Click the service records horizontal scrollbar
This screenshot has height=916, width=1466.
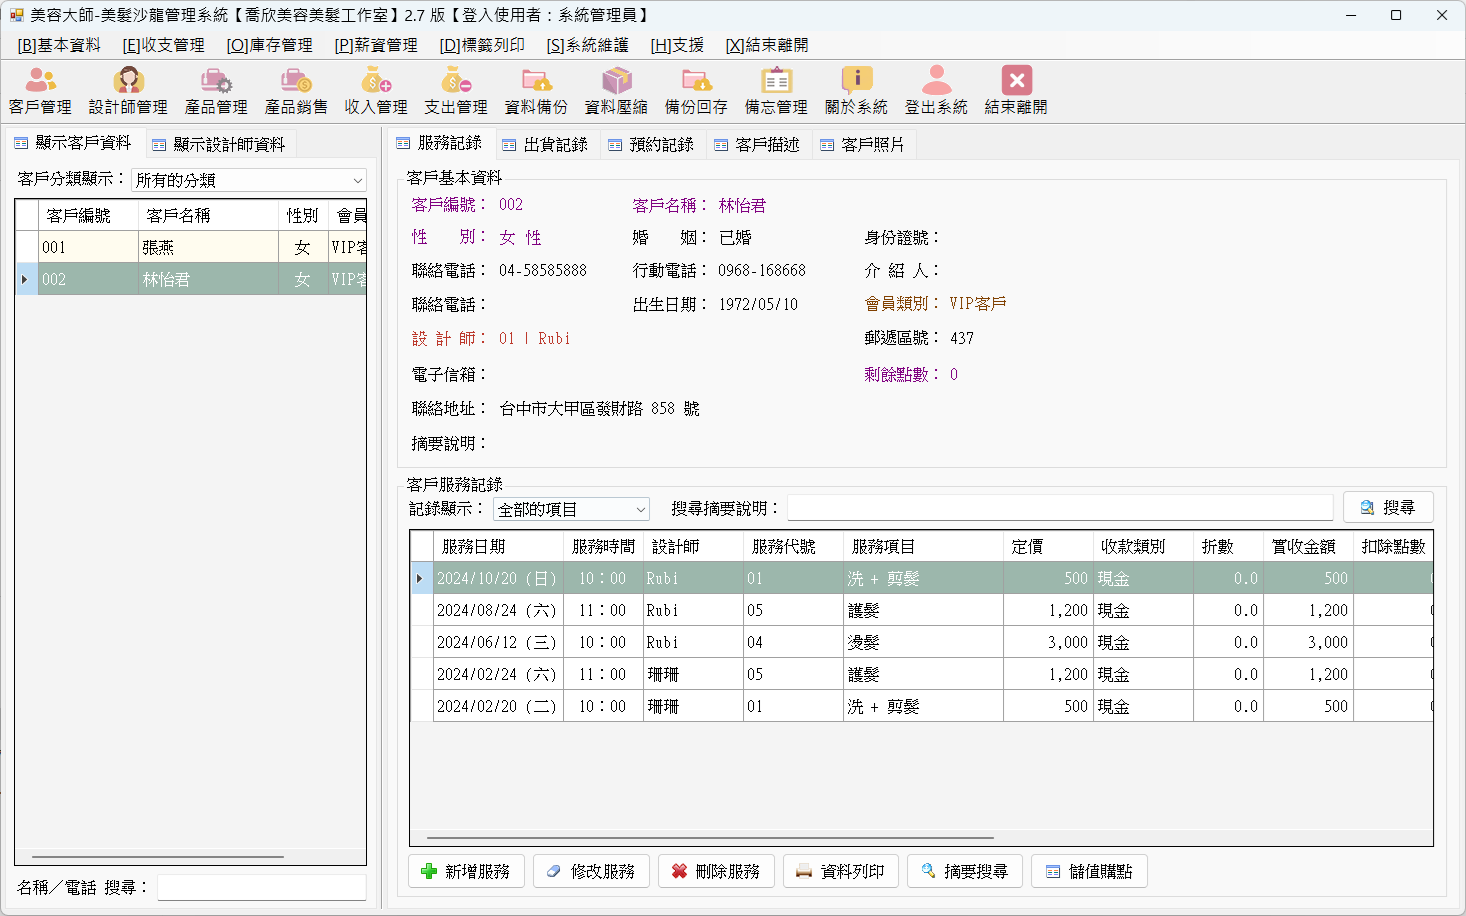710,838
